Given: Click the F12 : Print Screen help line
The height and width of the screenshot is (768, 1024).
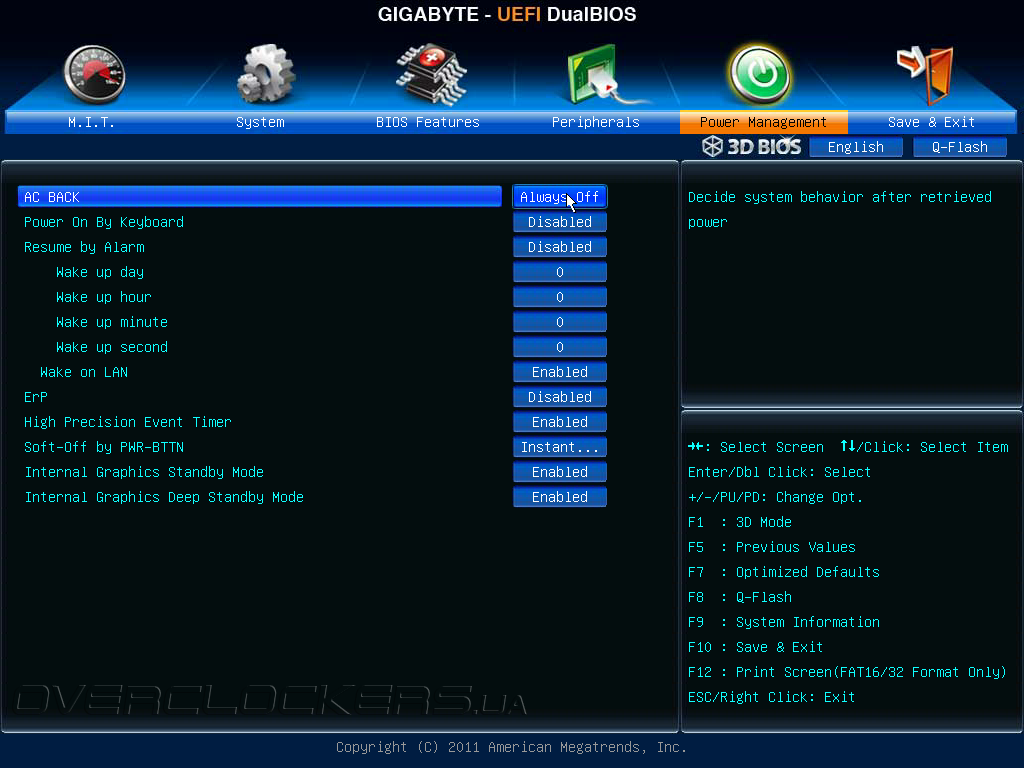Looking at the screenshot, I should 847,673.
